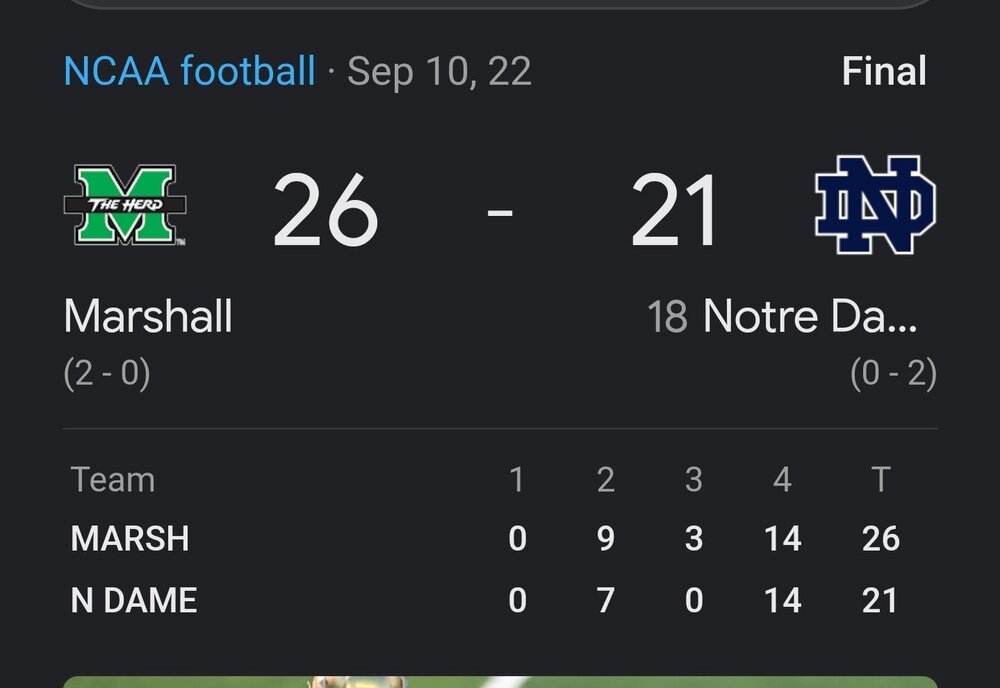Click the Marshall Thundering Herd logo
The height and width of the screenshot is (688, 1000).
125,206
